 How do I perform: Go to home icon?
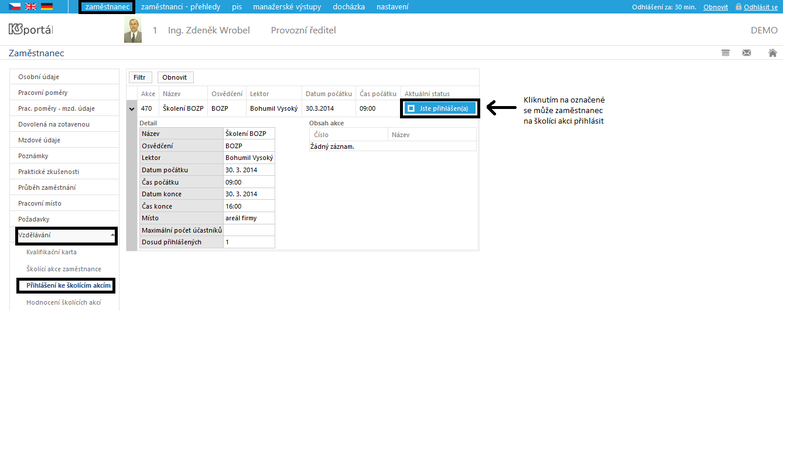(772, 53)
